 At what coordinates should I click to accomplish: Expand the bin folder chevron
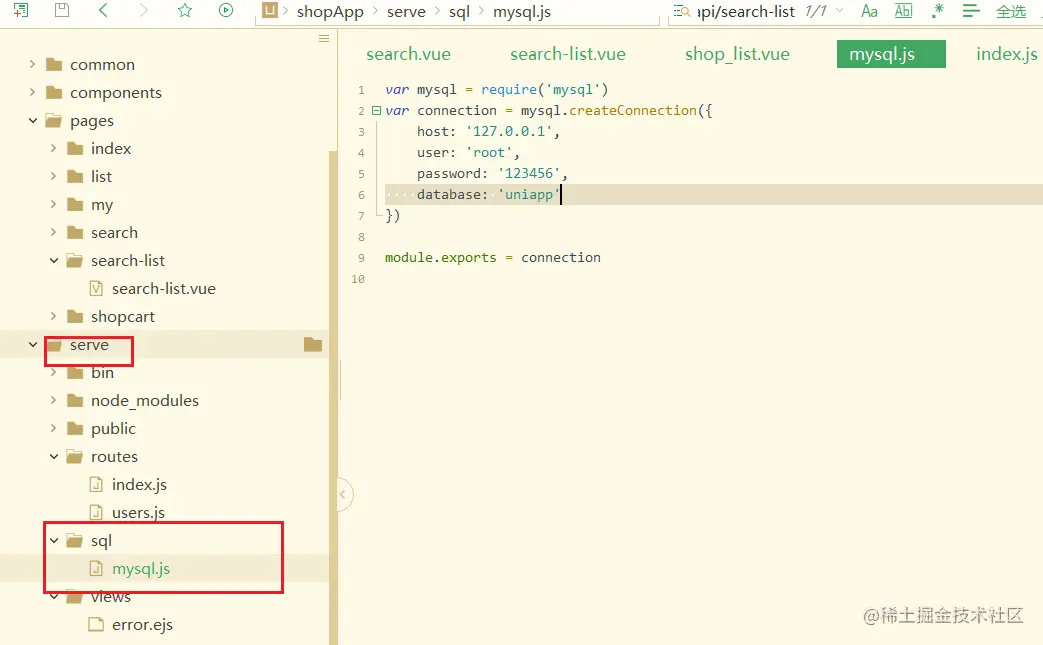(54, 372)
